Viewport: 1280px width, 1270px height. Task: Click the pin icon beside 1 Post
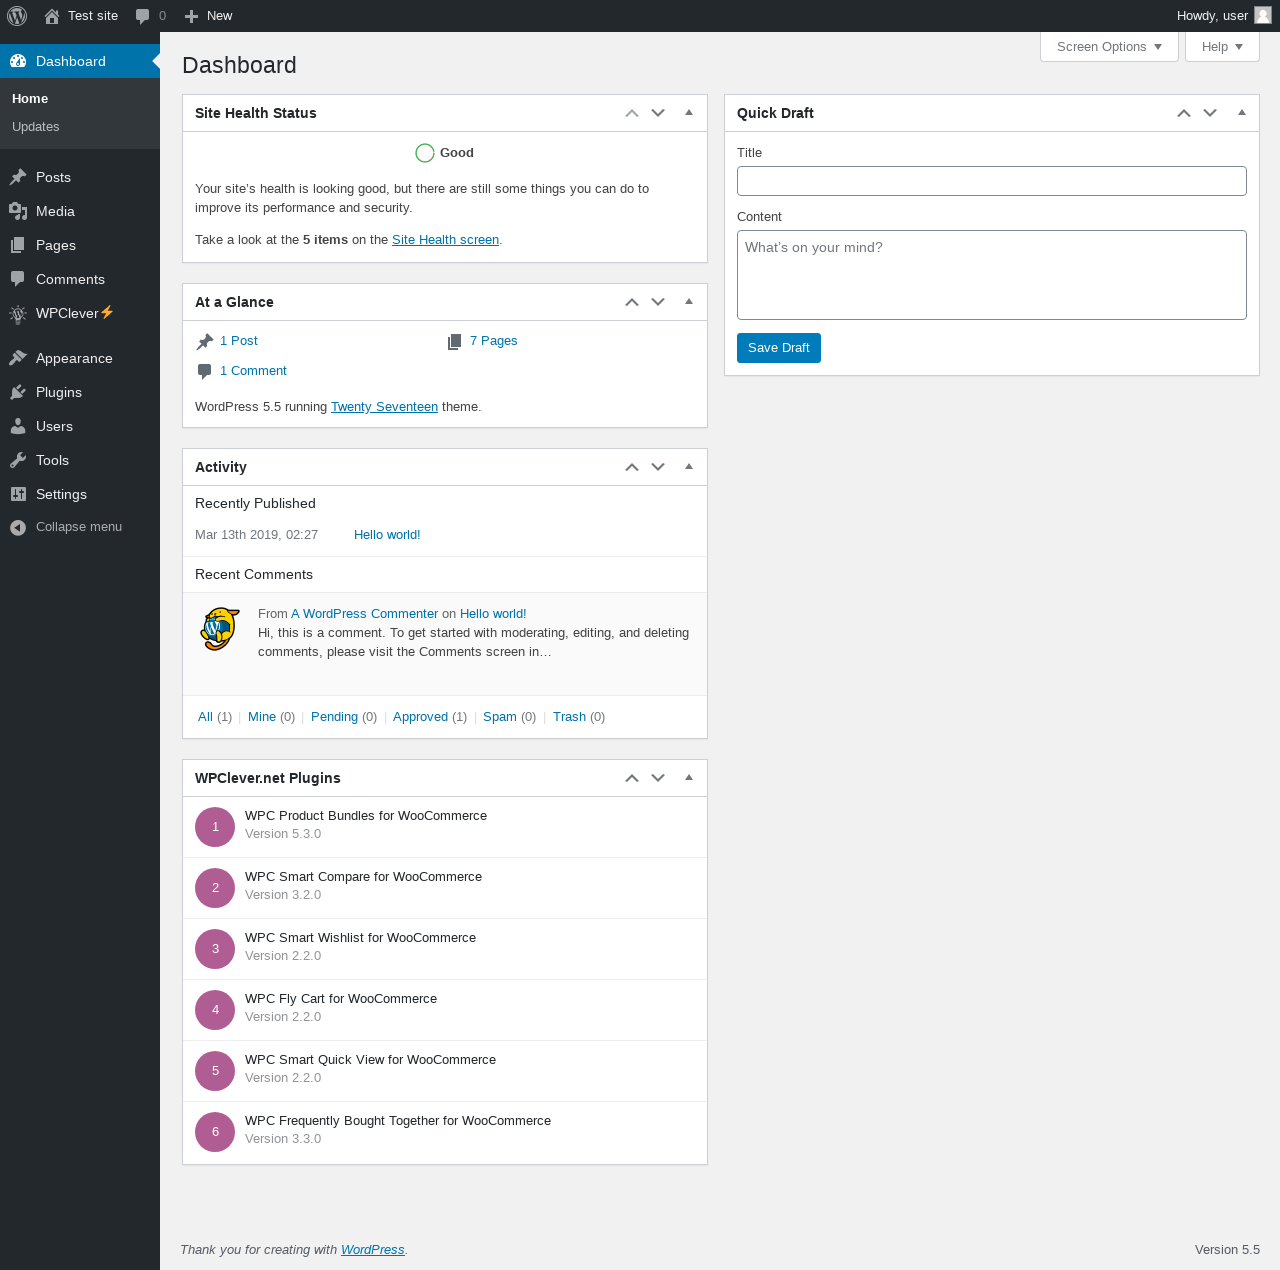(x=205, y=342)
